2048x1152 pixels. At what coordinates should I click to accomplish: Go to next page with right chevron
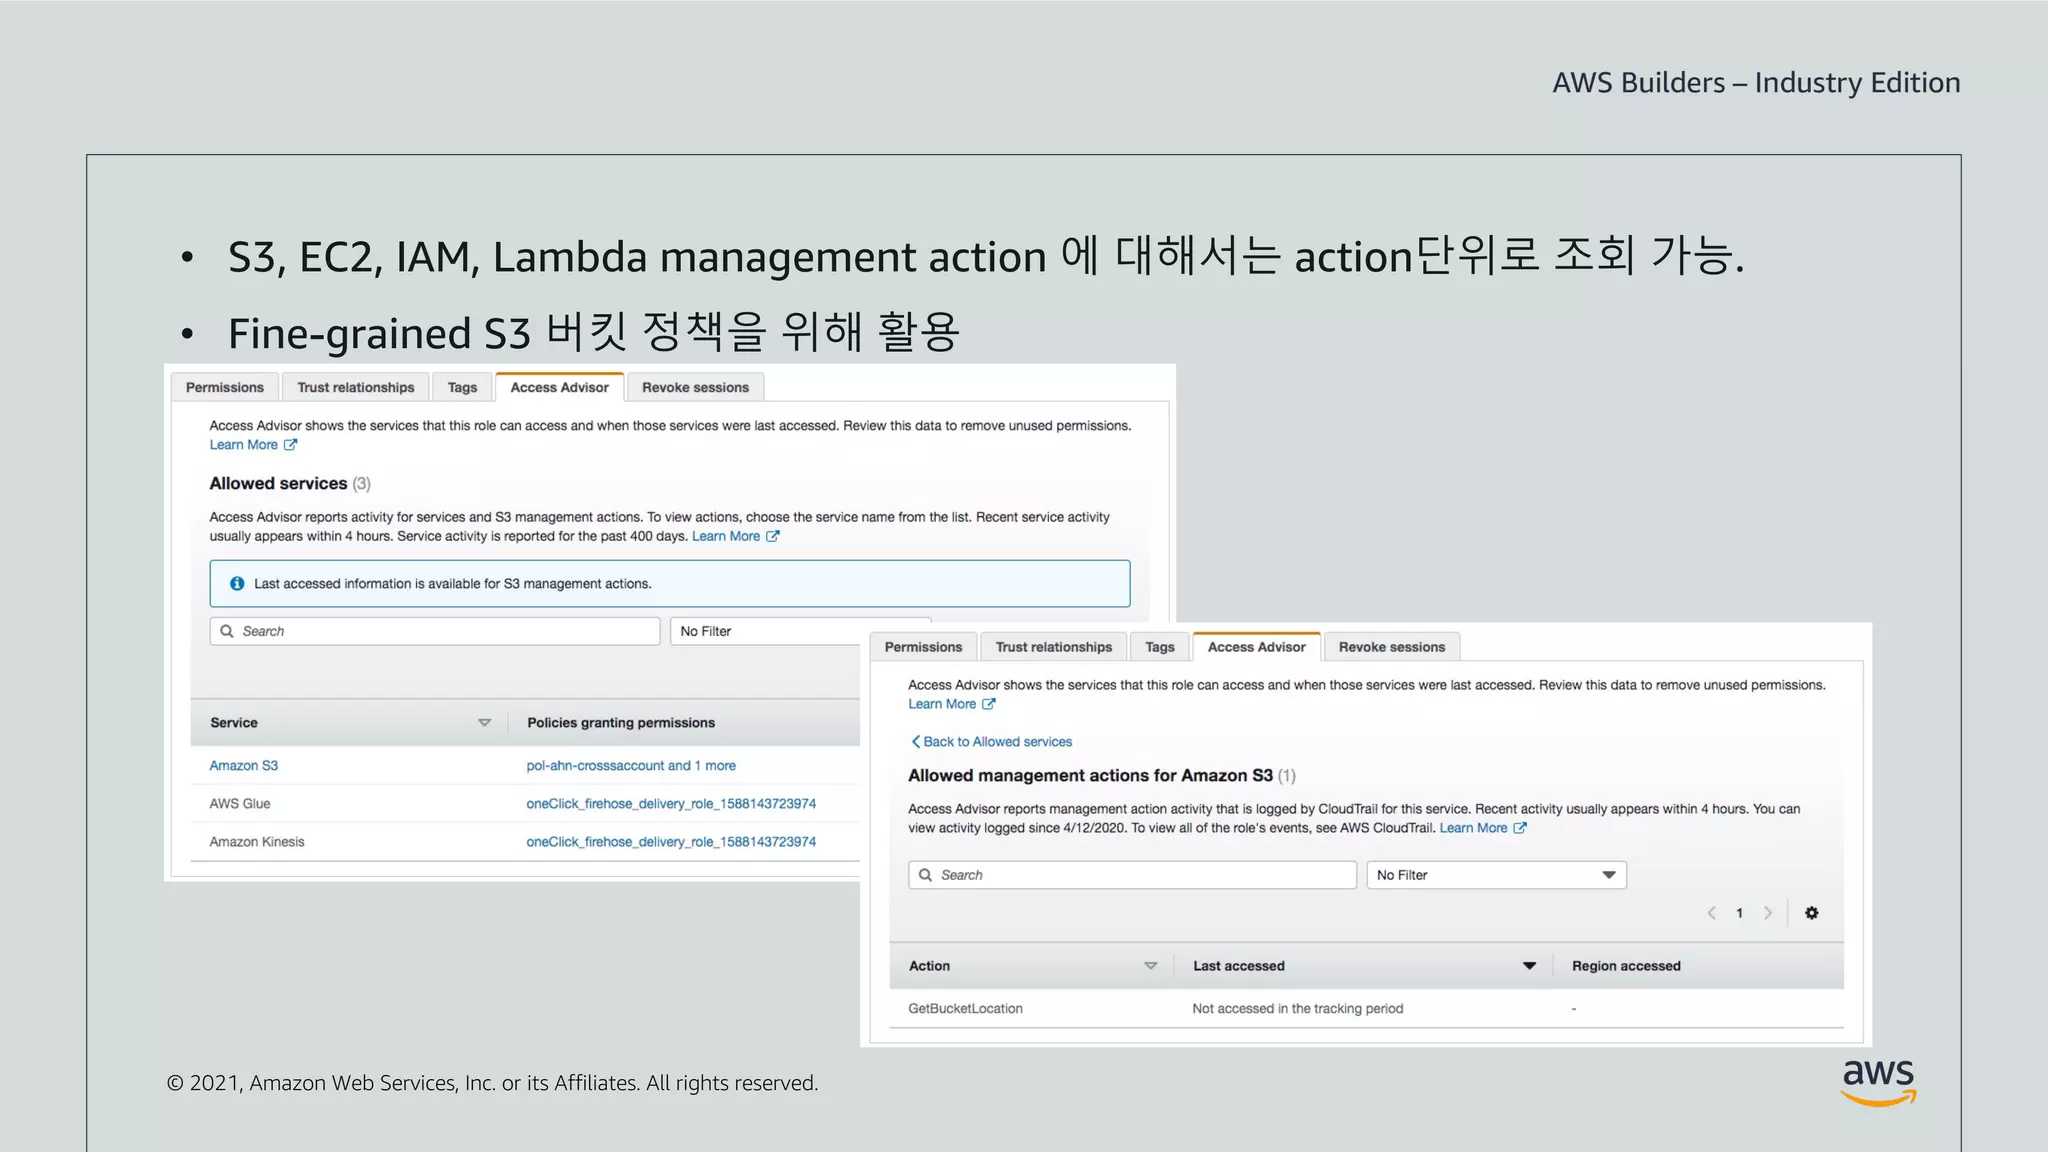click(1768, 913)
